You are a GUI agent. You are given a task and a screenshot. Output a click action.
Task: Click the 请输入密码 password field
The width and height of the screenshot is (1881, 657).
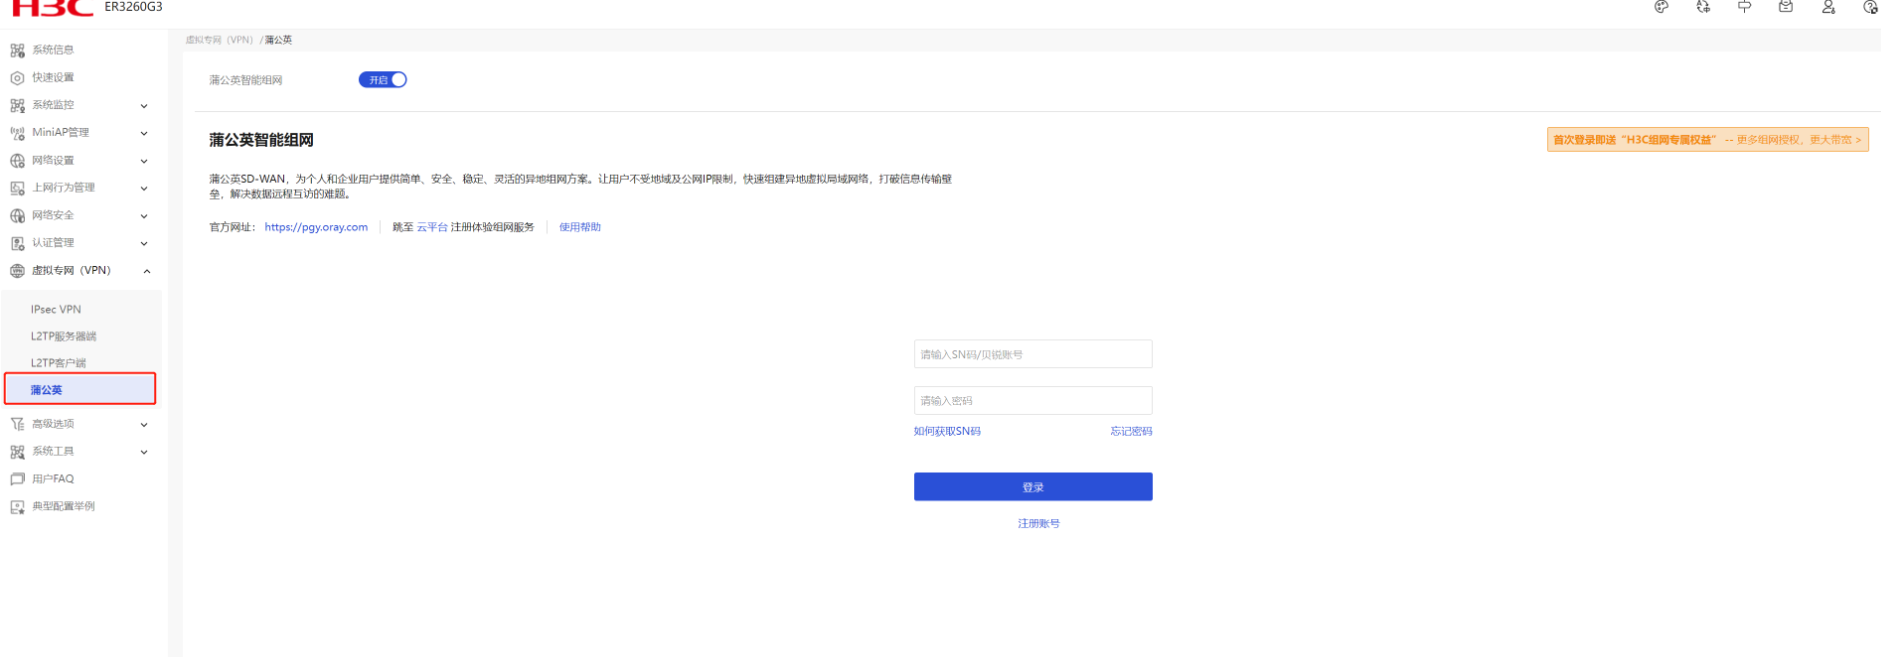1033,401
